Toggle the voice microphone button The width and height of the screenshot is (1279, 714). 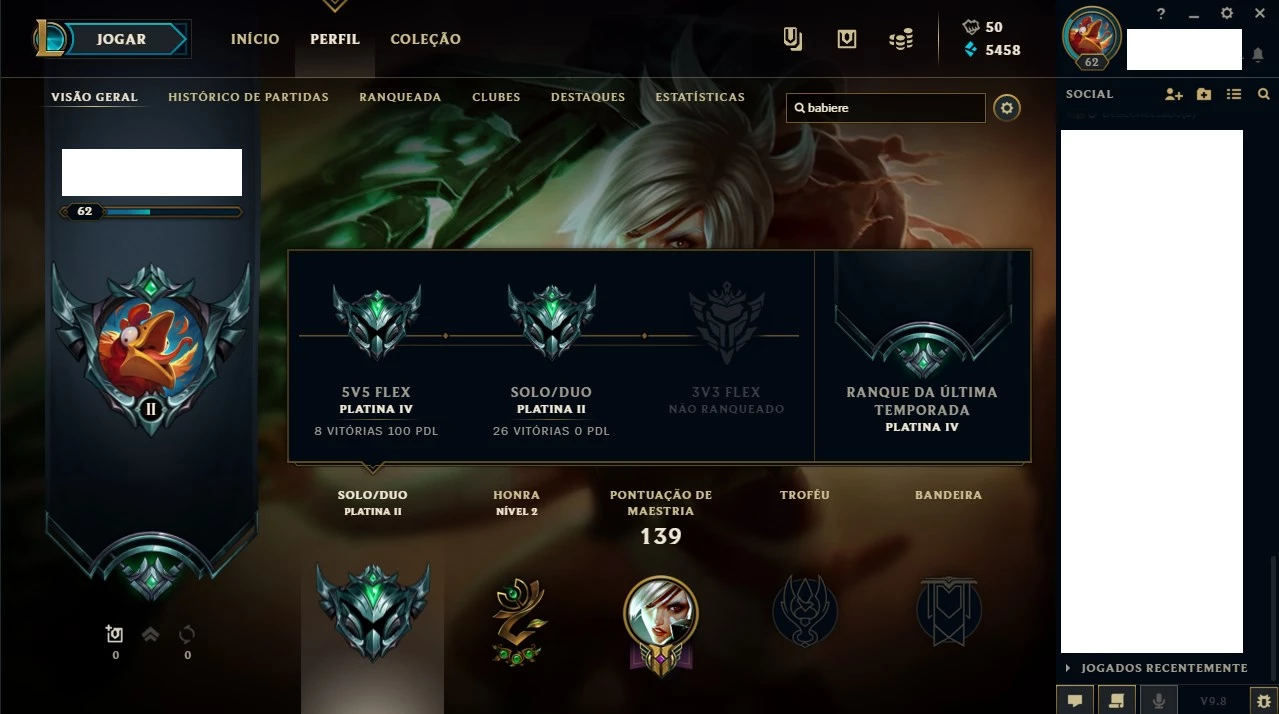[x=1159, y=700]
